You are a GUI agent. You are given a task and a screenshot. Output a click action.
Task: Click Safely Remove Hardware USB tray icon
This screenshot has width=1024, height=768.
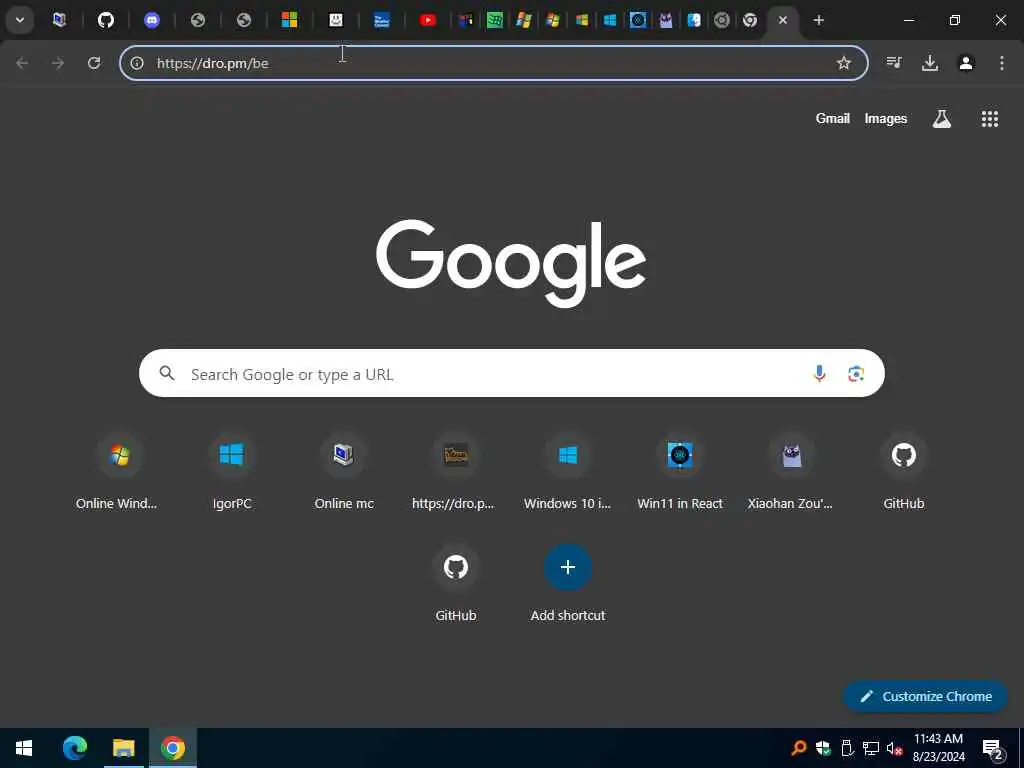pyautogui.click(x=847, y=748)
